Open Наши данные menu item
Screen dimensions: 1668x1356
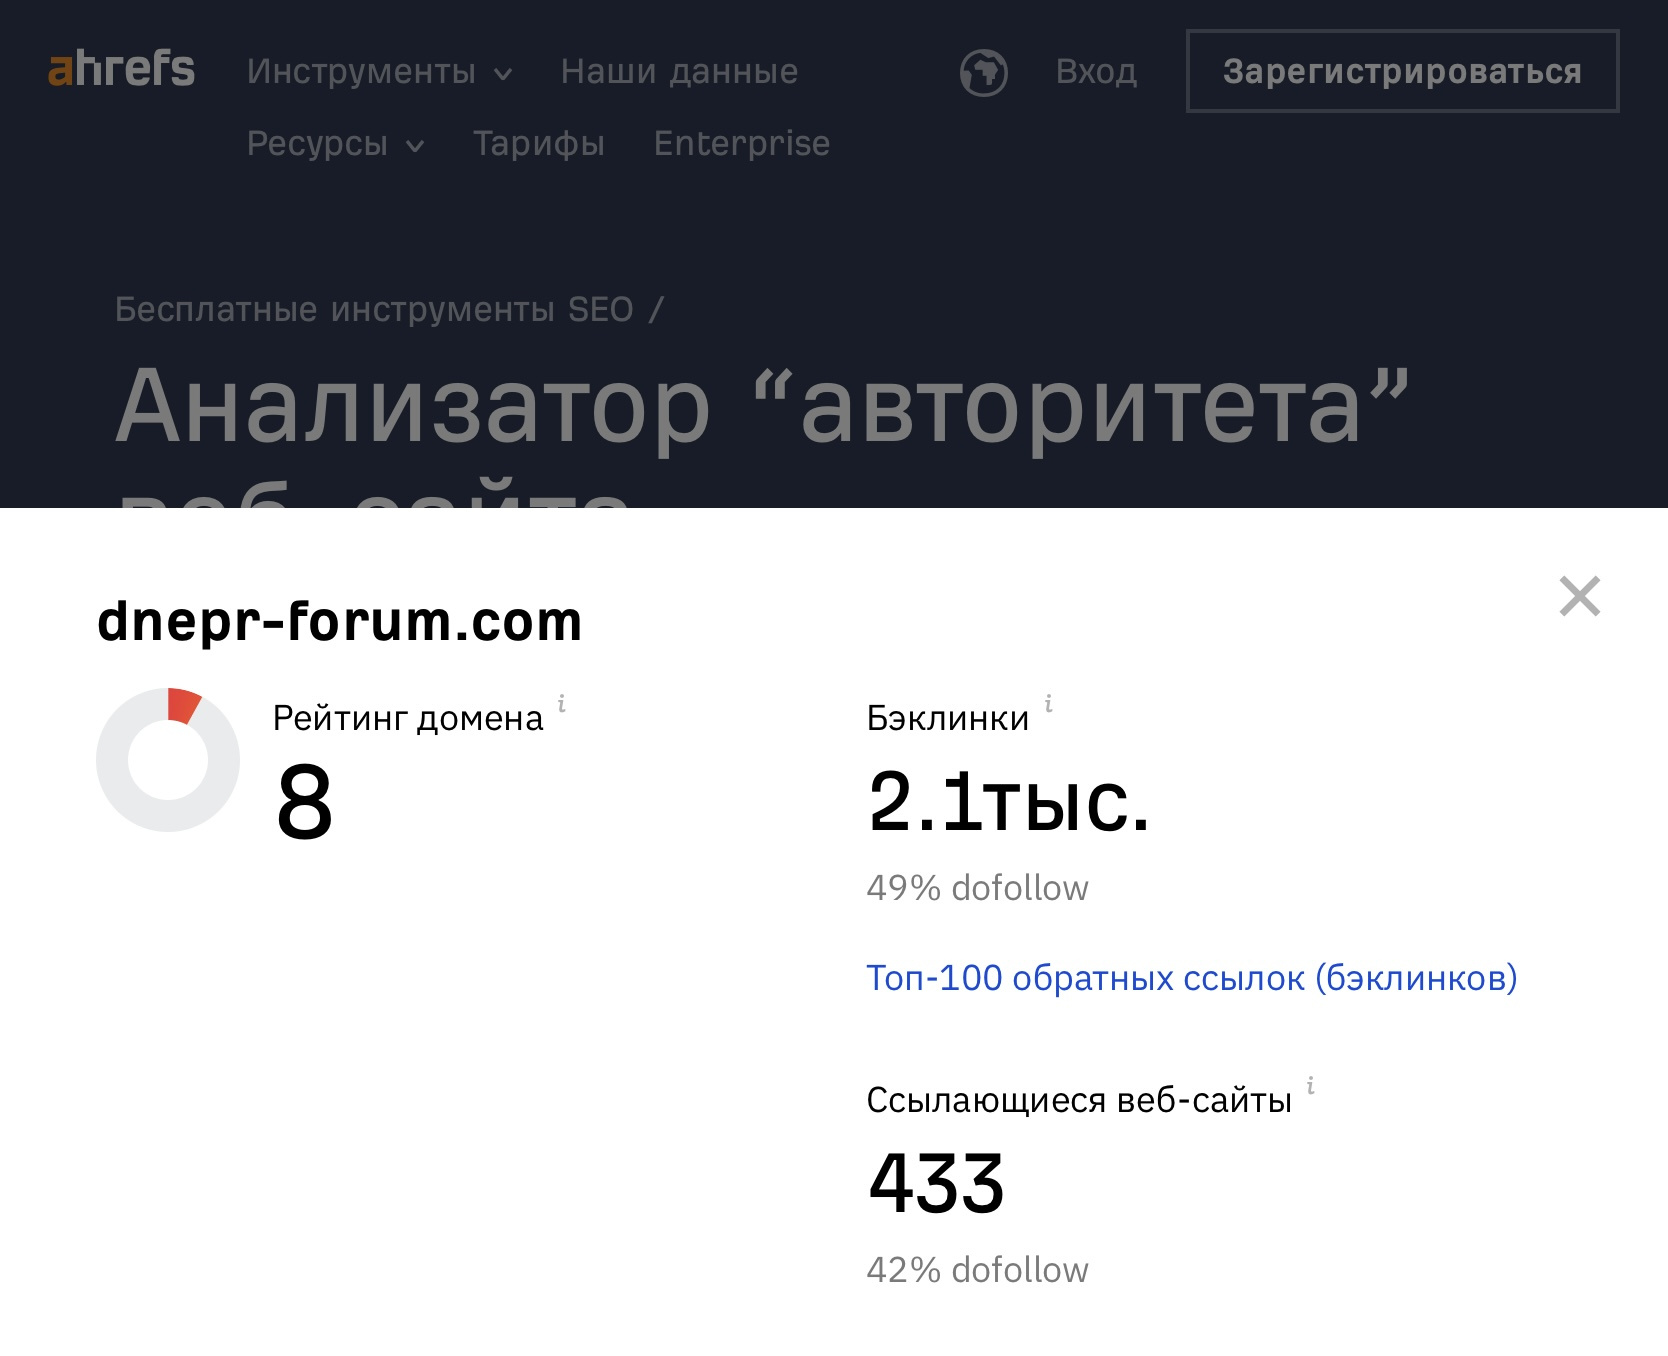679,72
